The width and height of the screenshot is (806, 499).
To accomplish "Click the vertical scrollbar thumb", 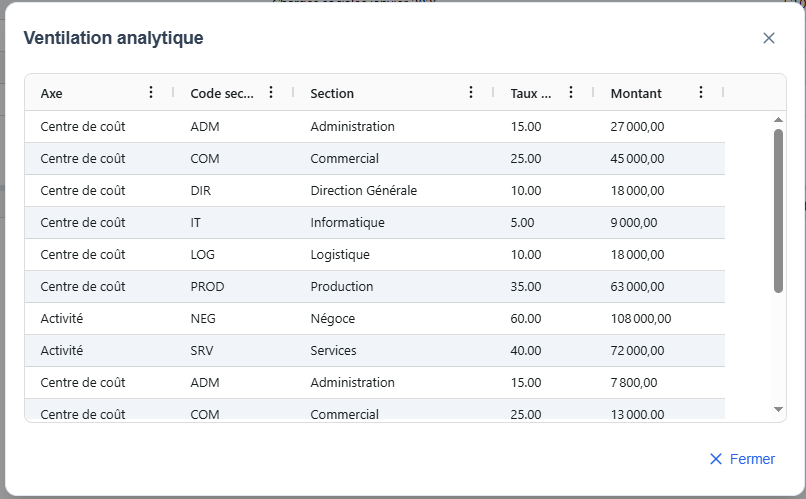I will 778,210.
